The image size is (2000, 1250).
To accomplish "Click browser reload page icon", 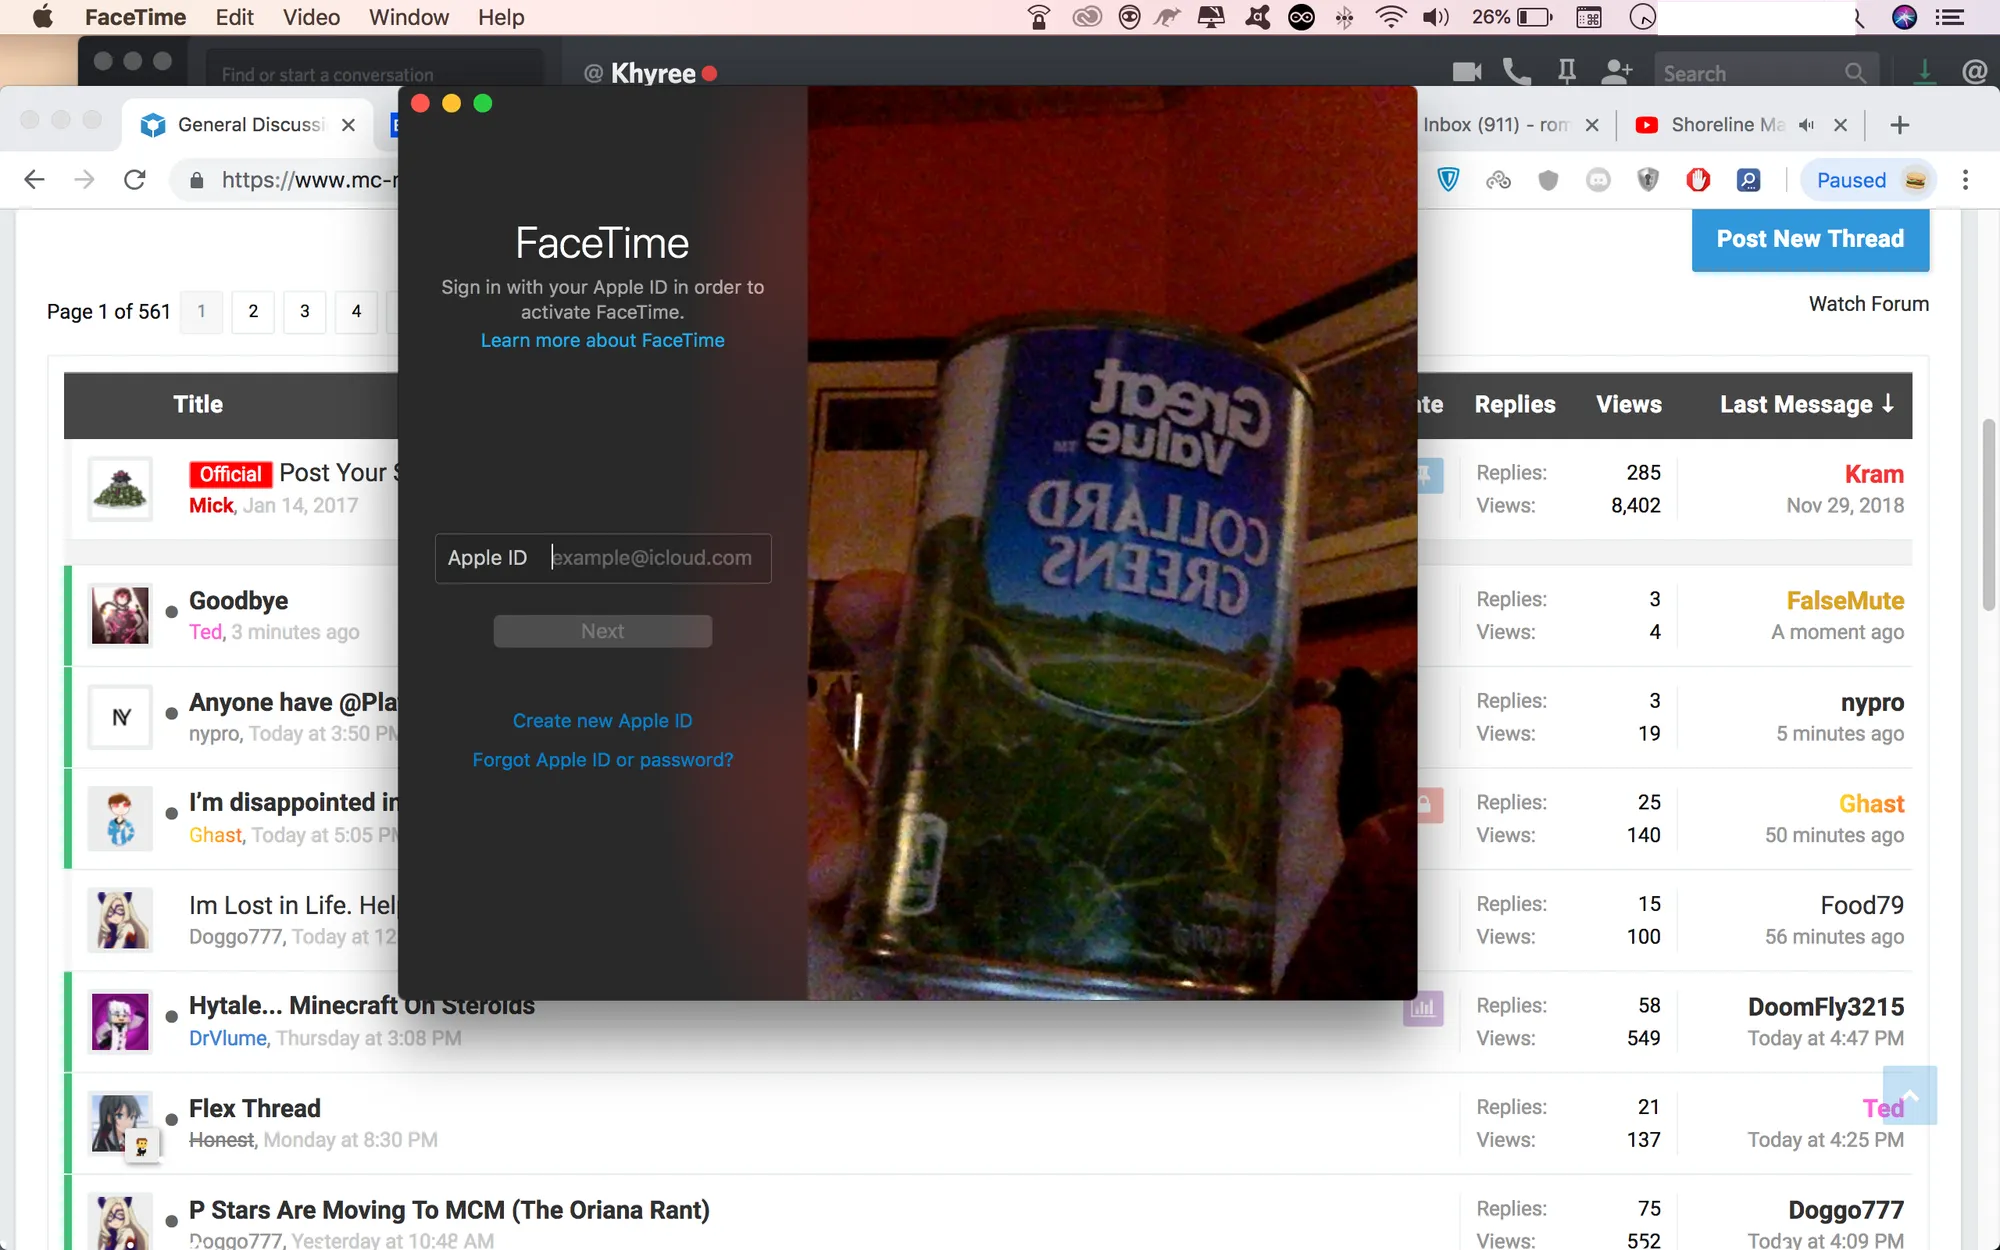I will pos(135,180).
